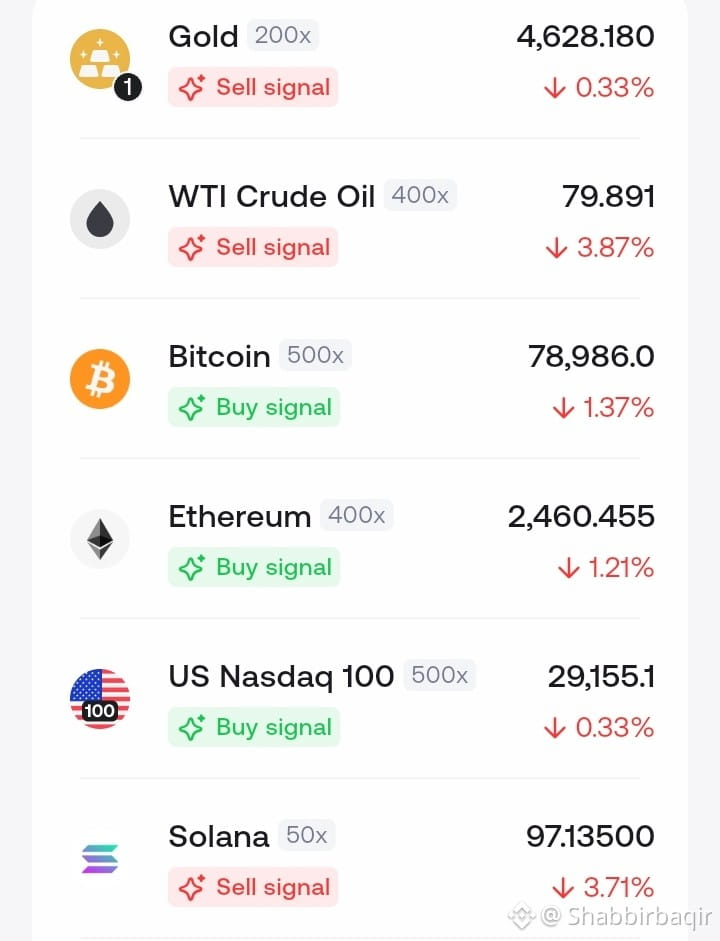
Task: Open US Nasdaq 100 Buy signal
Action: 254,727
